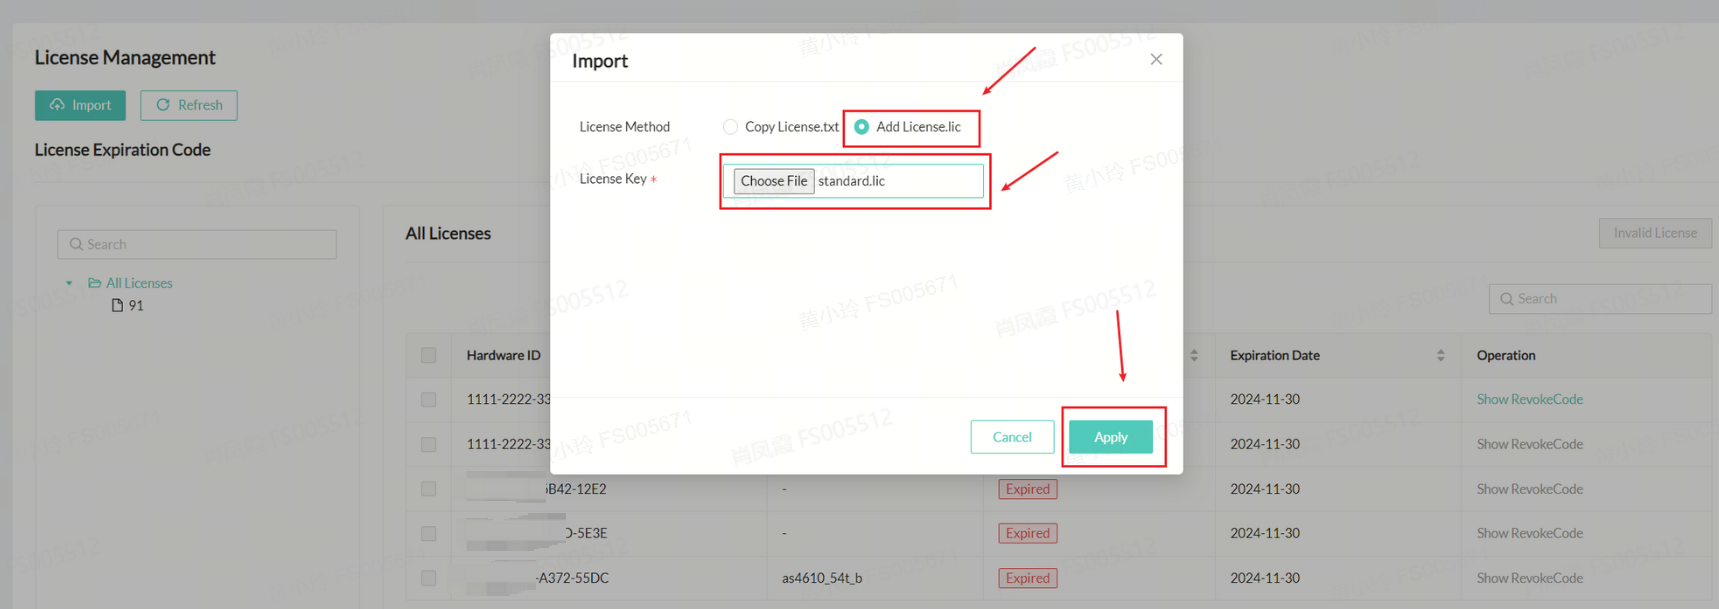The image size is (1719, 609).
Task: Sort by Expiration Date column arrows
Action: coord(1440,356)
